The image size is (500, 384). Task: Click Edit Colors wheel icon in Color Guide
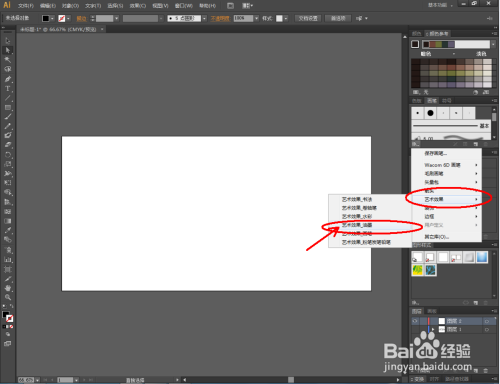pyautogui.click(x=476, y=92)
